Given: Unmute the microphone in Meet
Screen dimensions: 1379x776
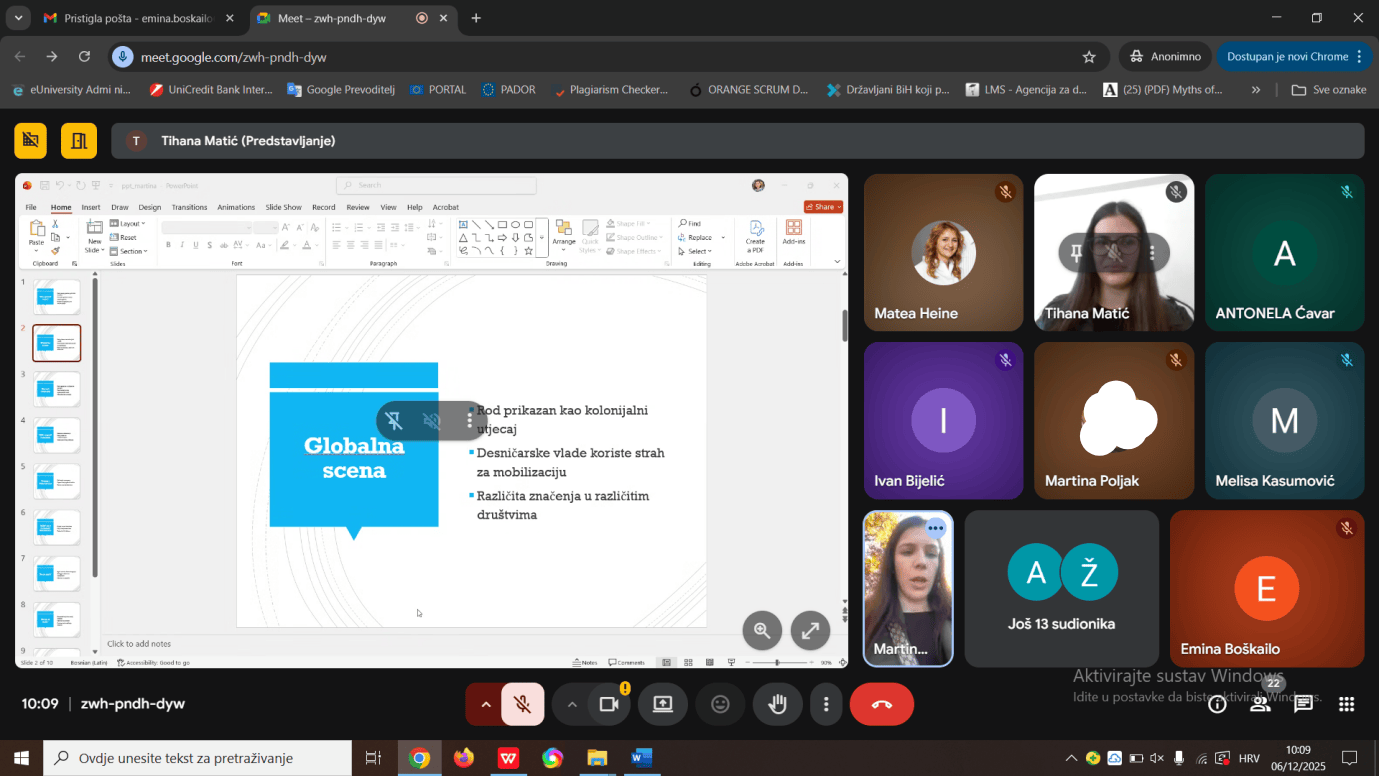Looking at the screenshot, I should (522, 704).
